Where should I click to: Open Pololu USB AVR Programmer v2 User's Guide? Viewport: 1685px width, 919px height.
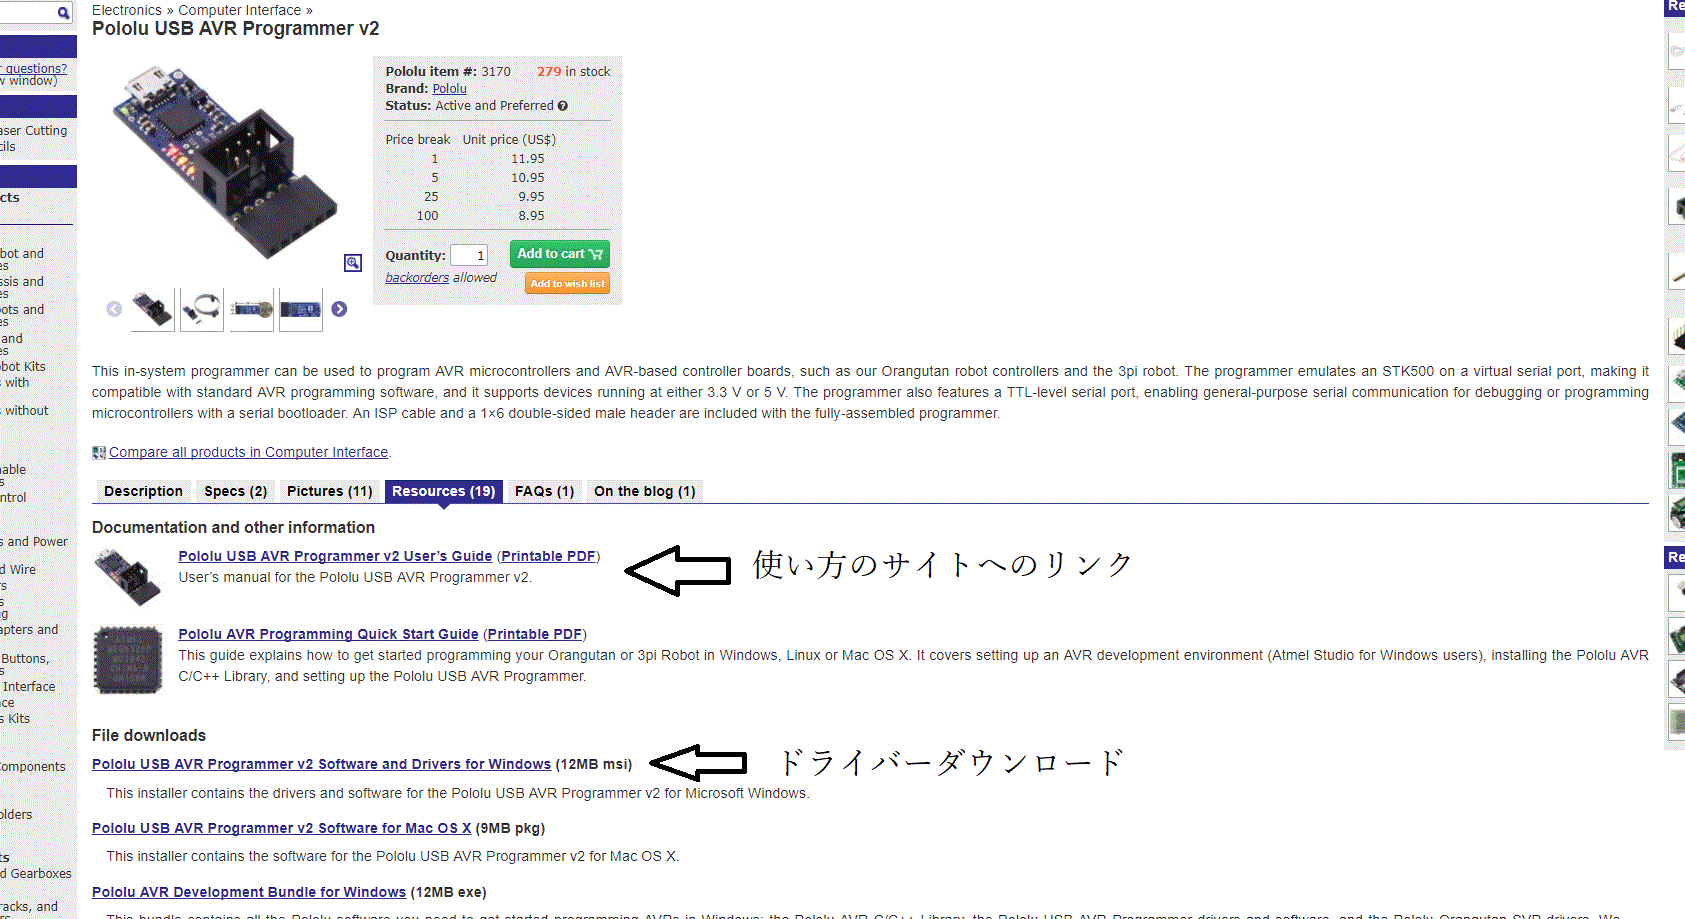(335, 557)
